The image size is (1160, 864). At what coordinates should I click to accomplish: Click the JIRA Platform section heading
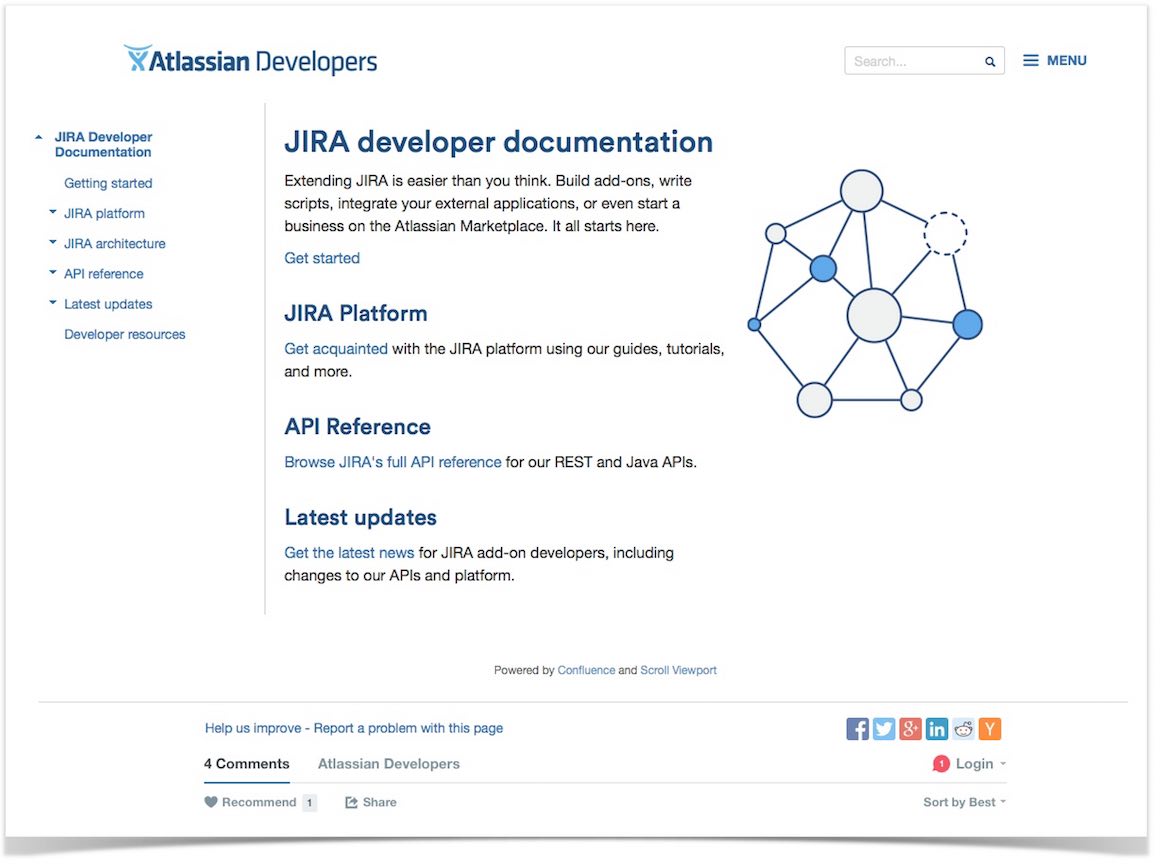pyautogui.click(x=356, y=313)
